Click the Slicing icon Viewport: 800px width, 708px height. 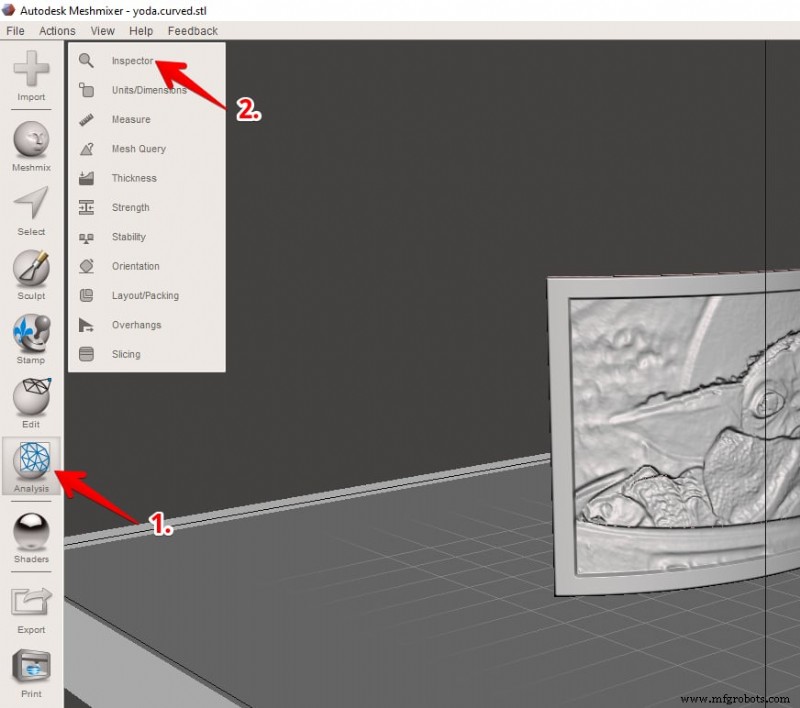[x=86, y=354]
